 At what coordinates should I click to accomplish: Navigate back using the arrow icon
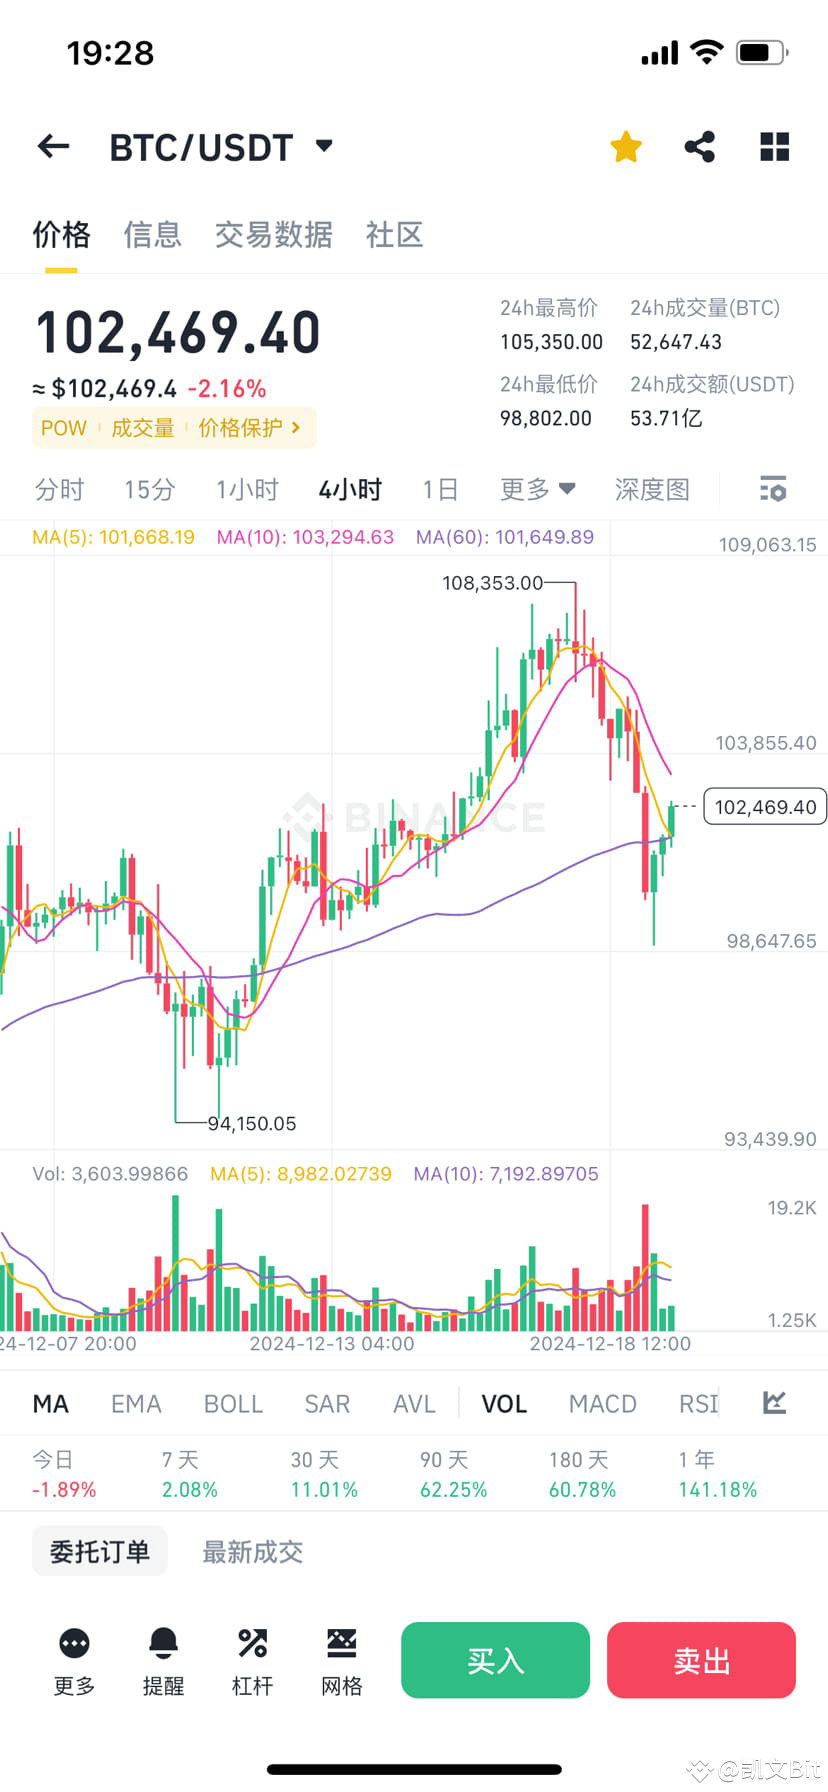pyautogui.click(x=52, y=146)
